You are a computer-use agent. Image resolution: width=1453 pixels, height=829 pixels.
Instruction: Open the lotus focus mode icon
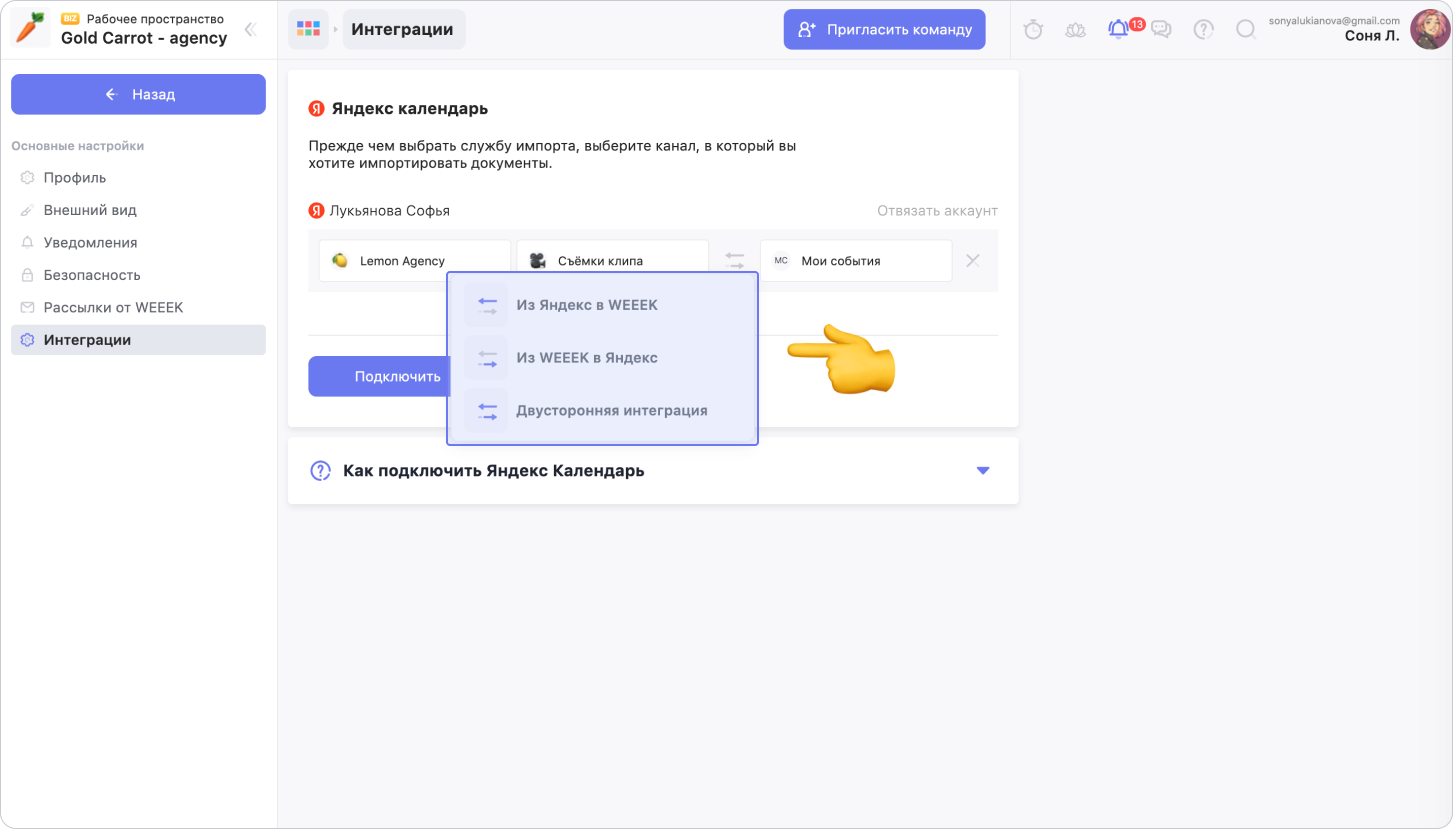pyautogui.click(x=1075, y=30)
